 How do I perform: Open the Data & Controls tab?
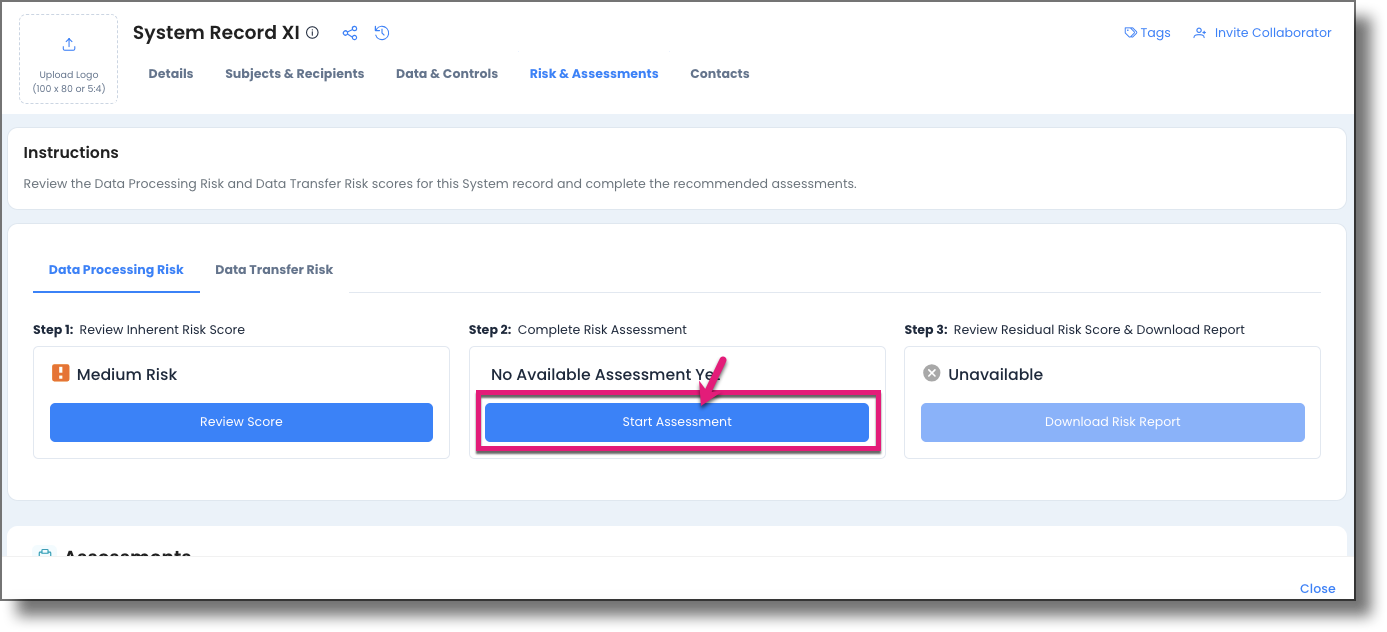447,73
